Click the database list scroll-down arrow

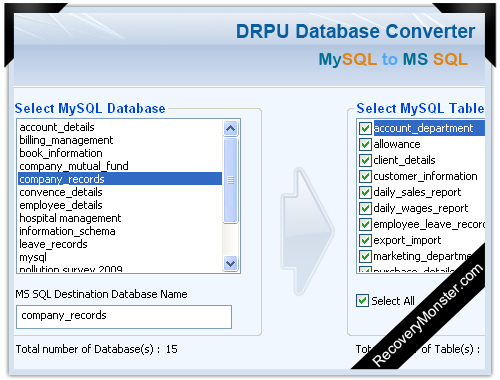[231, 263]
